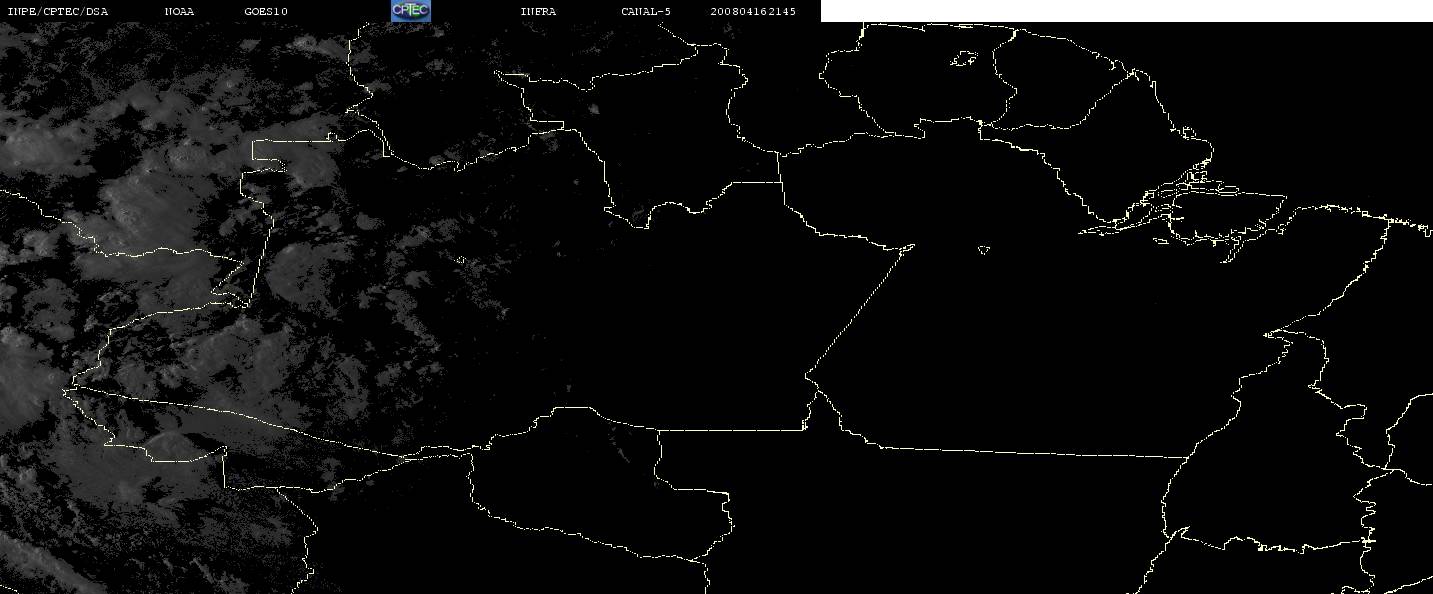
Task: Click the CANAL-5 channel label
Action: pyautogui.click(x=646, y=11)
